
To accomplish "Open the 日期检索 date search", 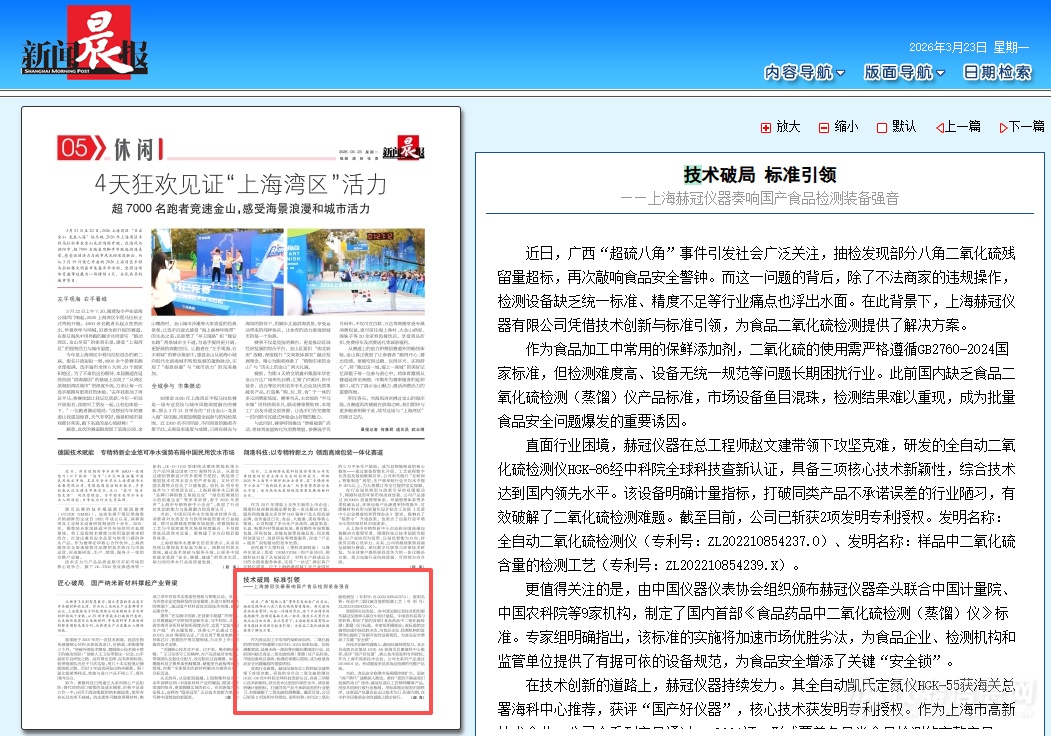I will click(x=997, y=73).
